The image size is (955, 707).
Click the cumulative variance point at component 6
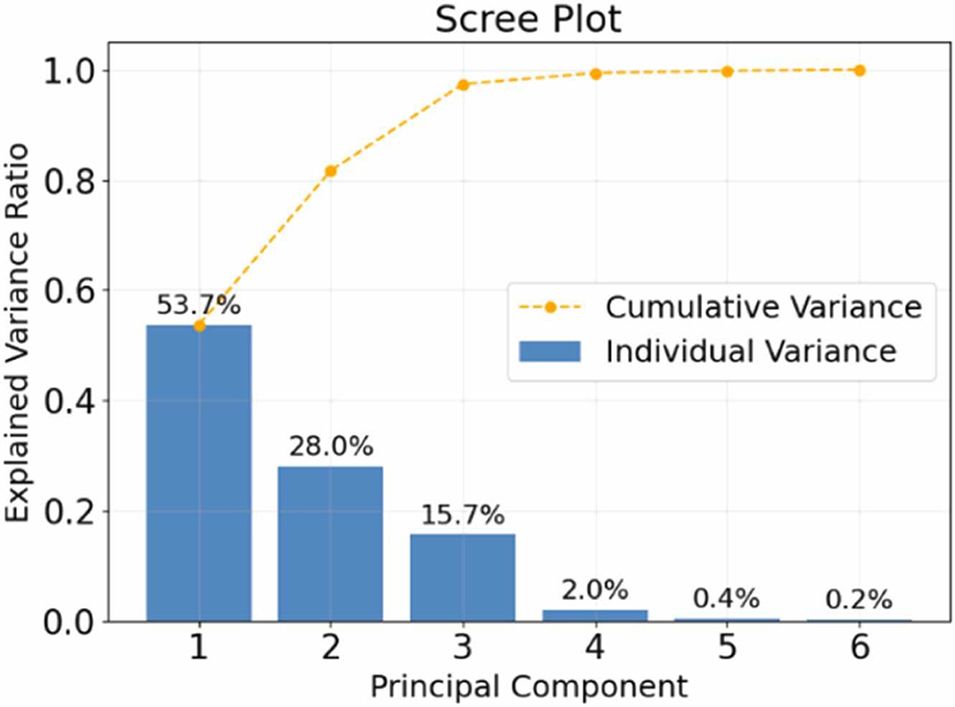(859, 70)
